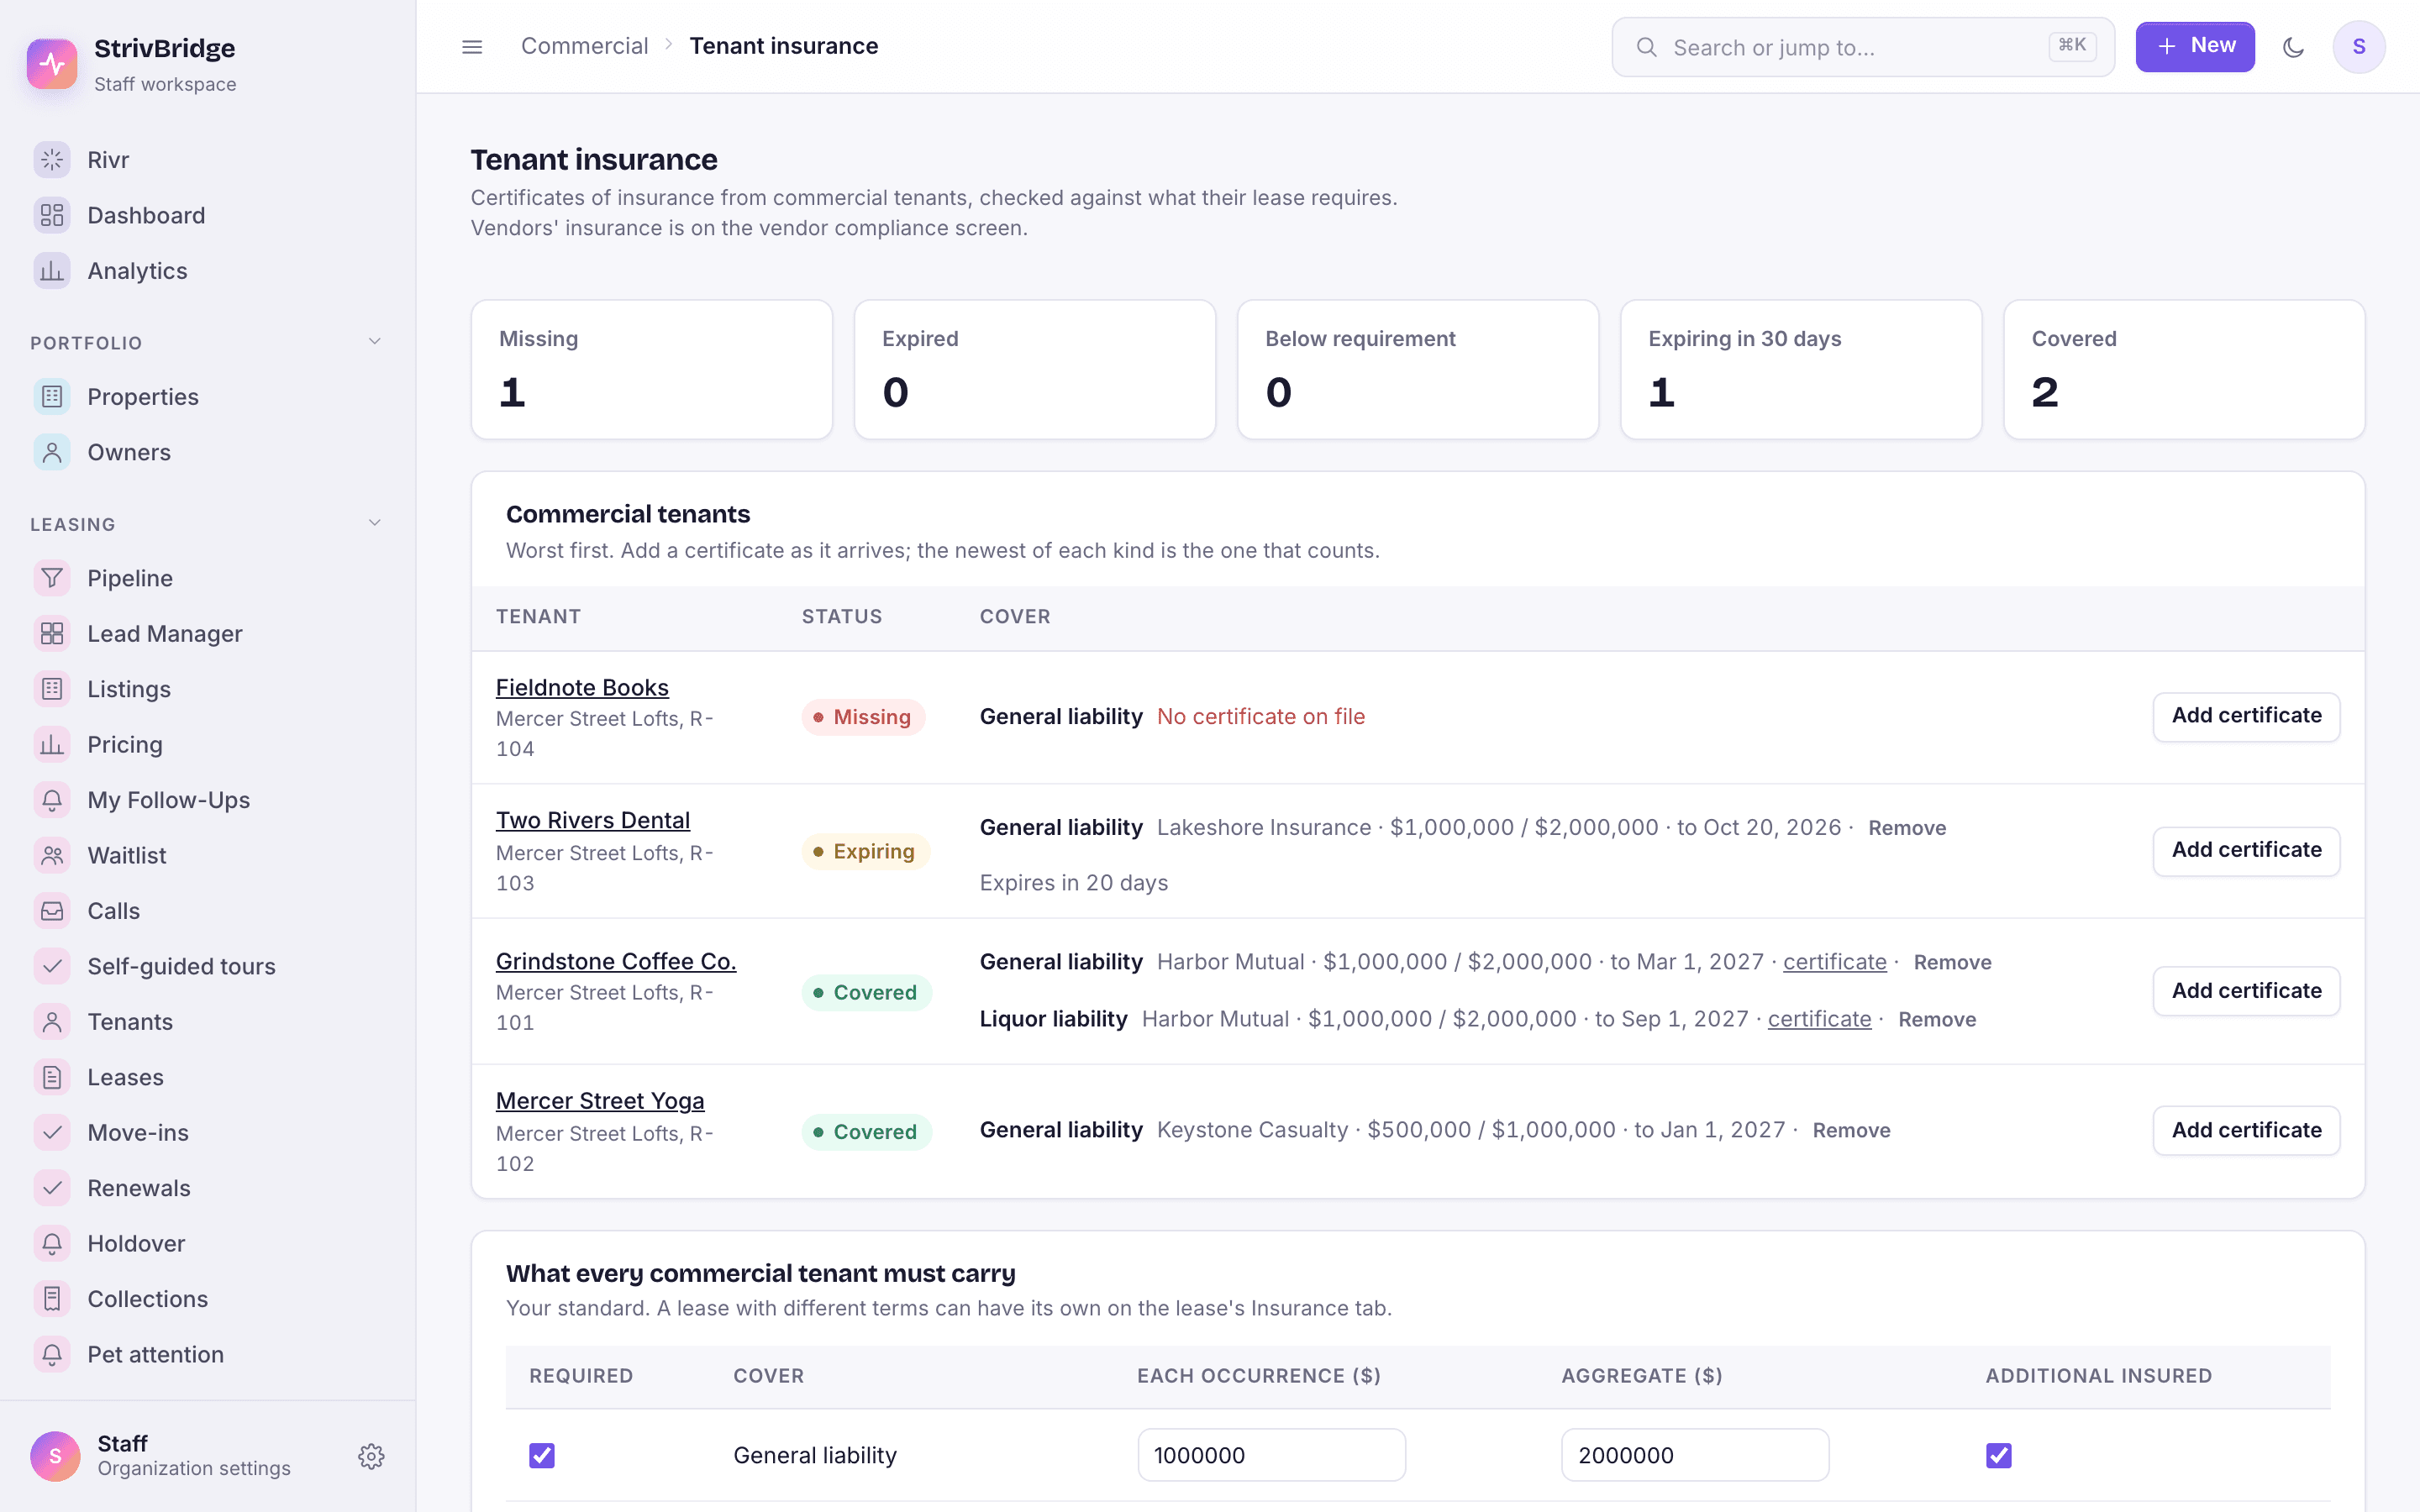Image resolution: width=2420 pixels, height=1512 pixels.
Task: Go to Commercial breadcrumb
Action: 584,46
